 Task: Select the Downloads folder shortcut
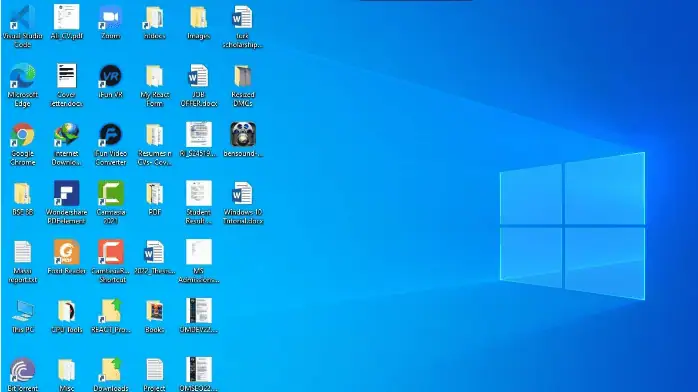[110, 369]
